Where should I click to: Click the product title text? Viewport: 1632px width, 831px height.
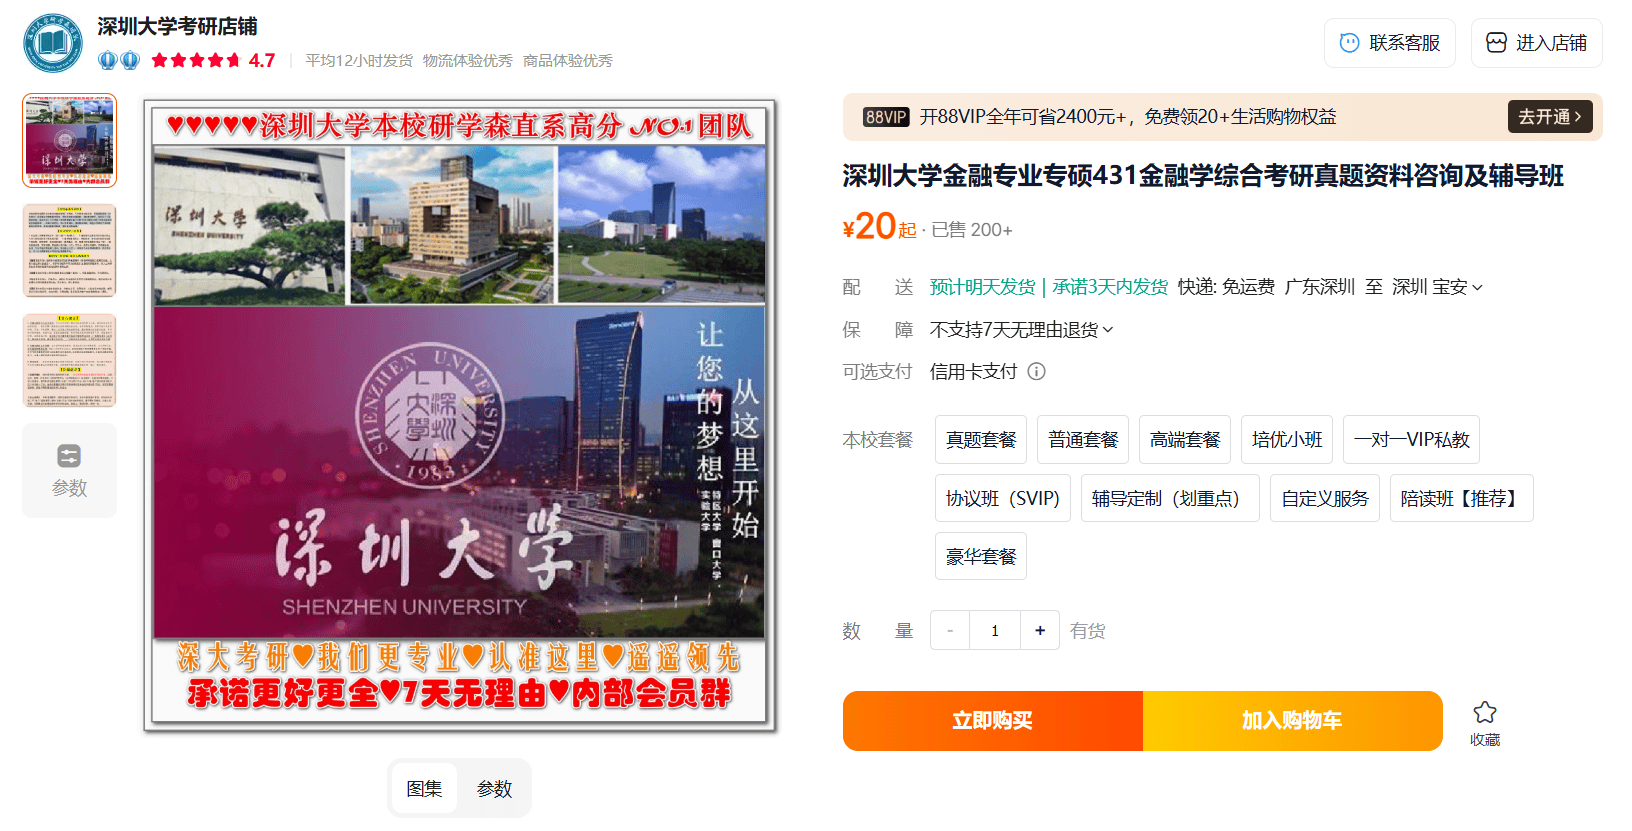[x=1203, y=176]
